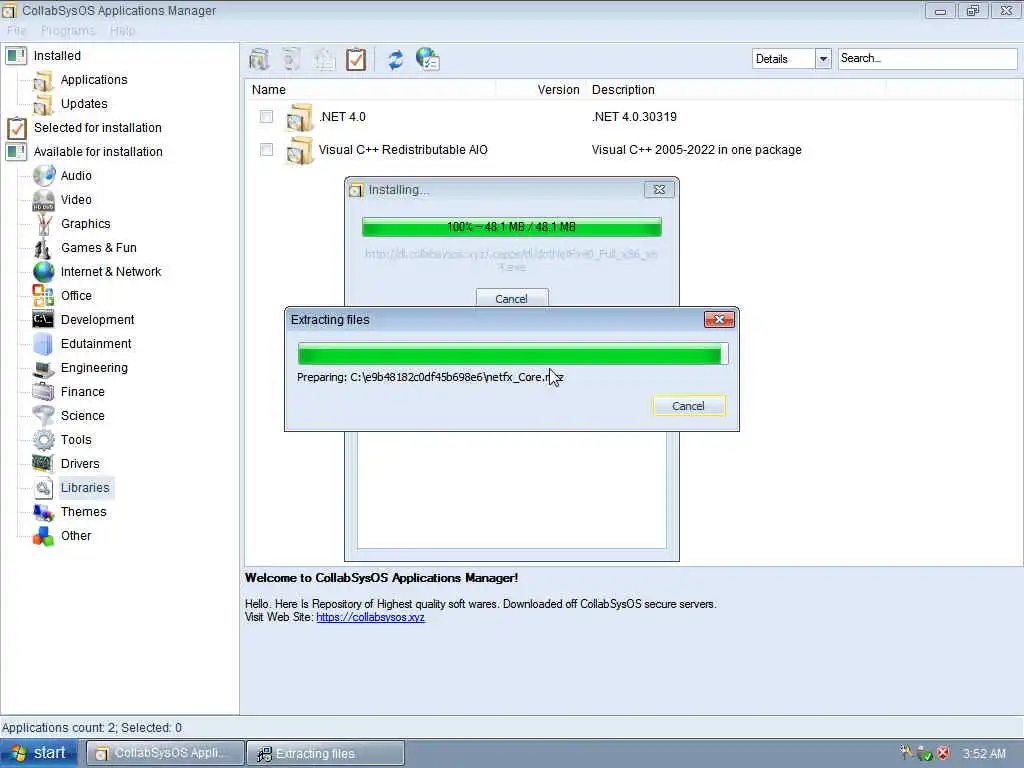Select the Drivers category

coord(80,464)
